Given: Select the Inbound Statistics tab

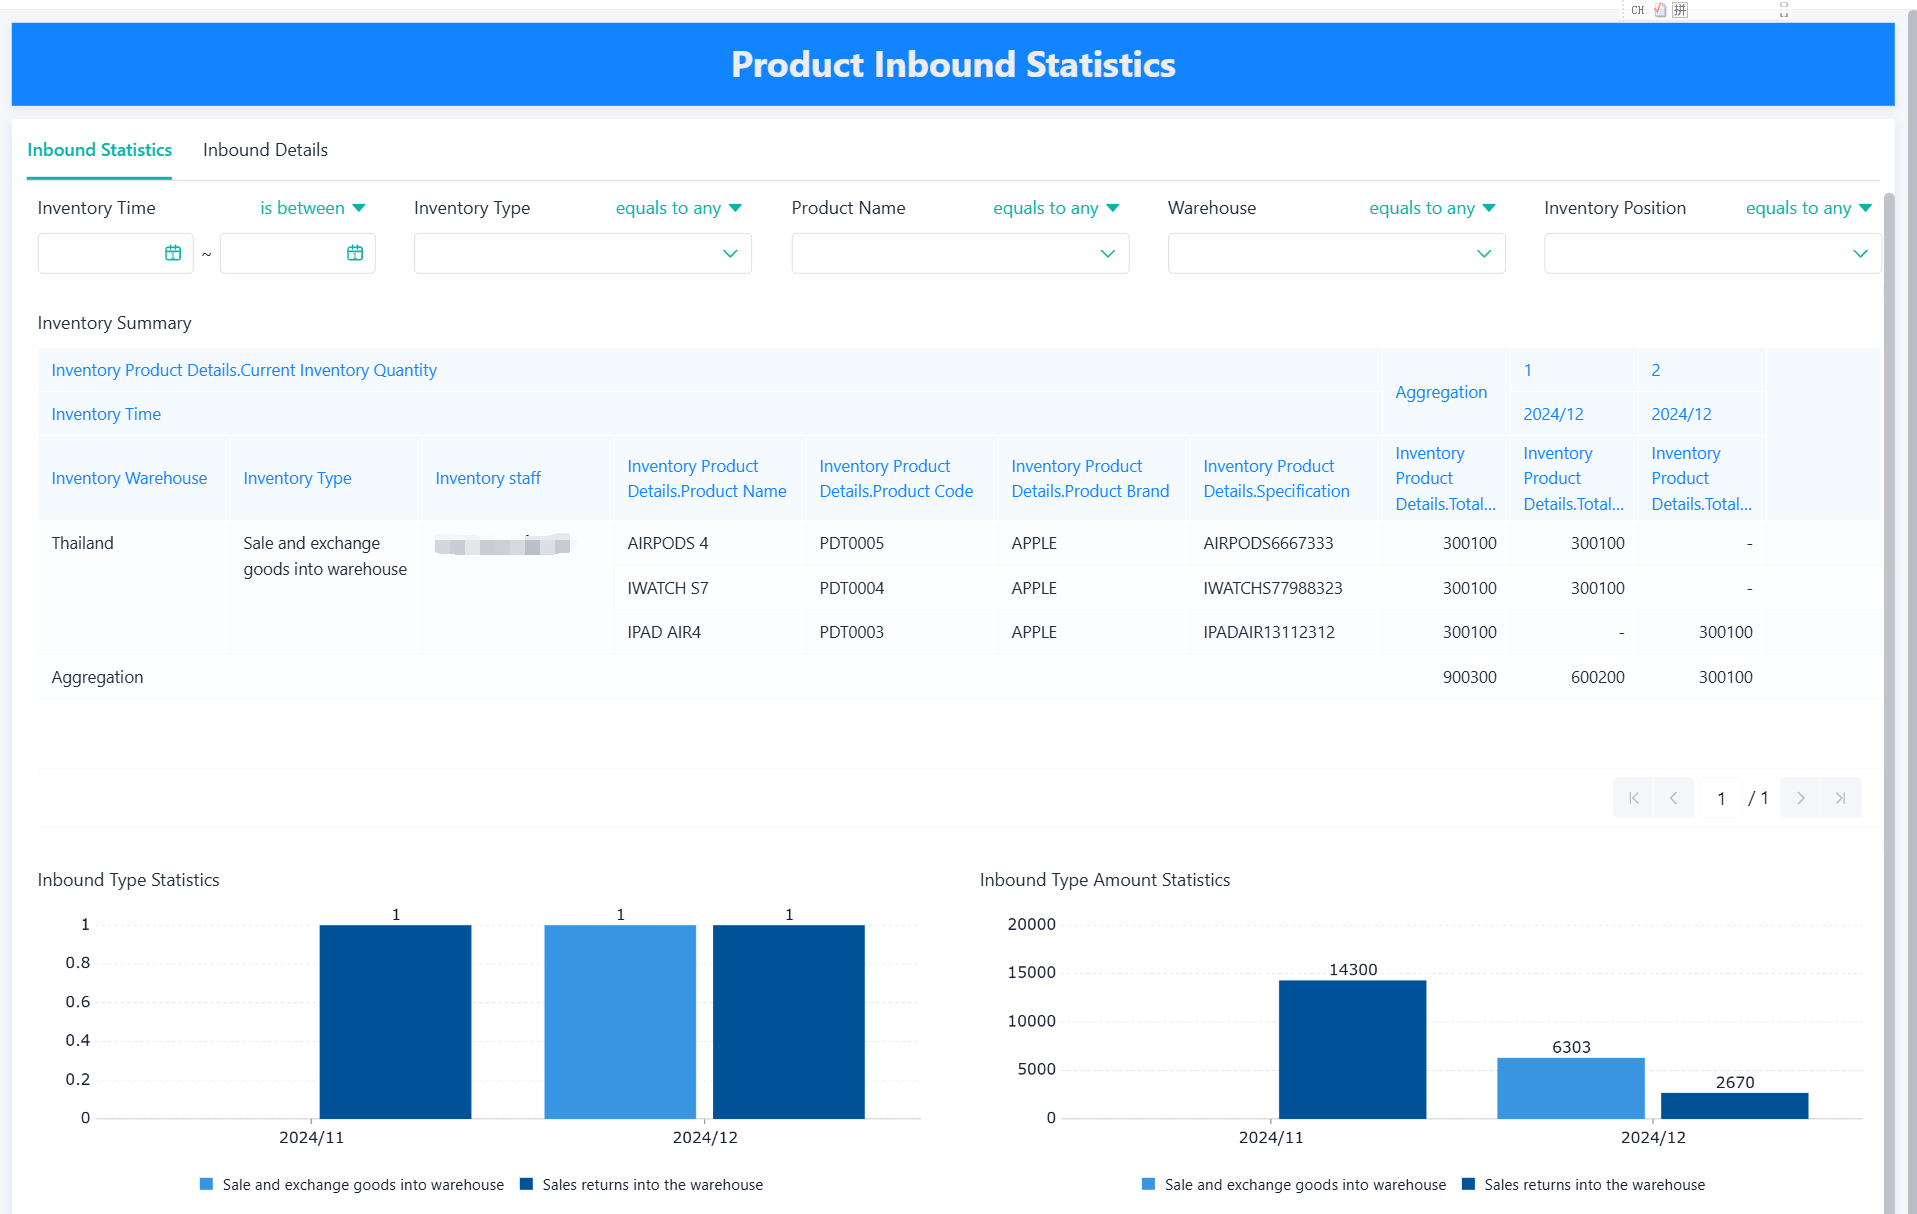Looking at the screenshot, I should 99,150.
